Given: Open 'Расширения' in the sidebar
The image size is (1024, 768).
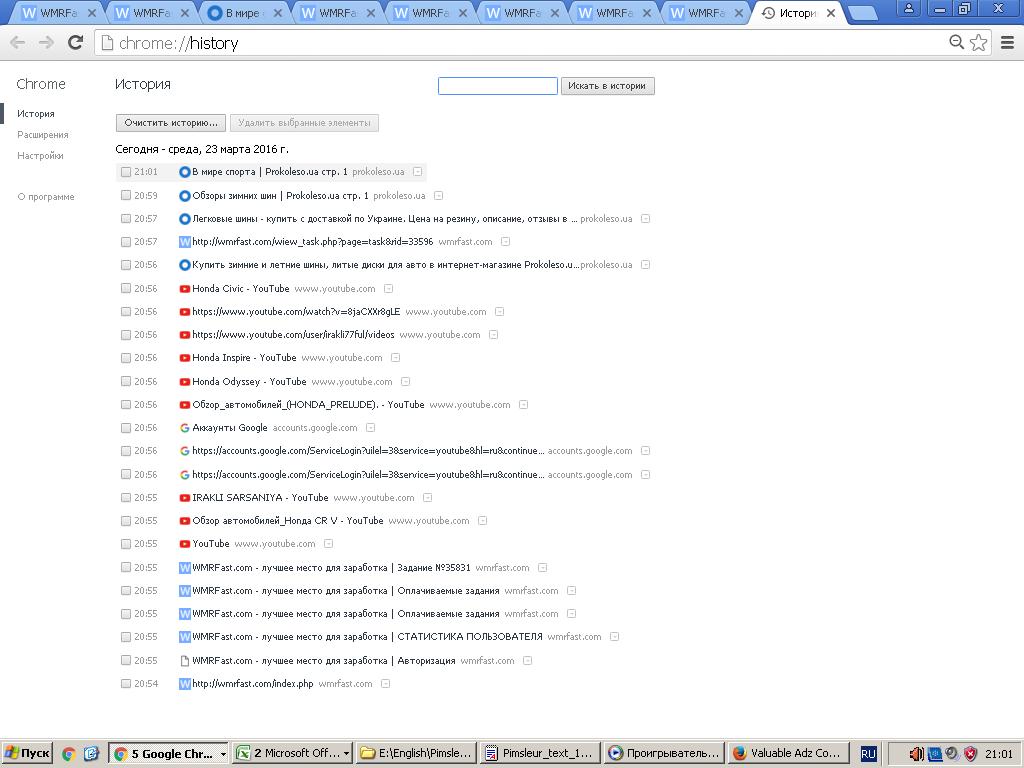Looking at the screenshot, I should [x=42, y=135].
